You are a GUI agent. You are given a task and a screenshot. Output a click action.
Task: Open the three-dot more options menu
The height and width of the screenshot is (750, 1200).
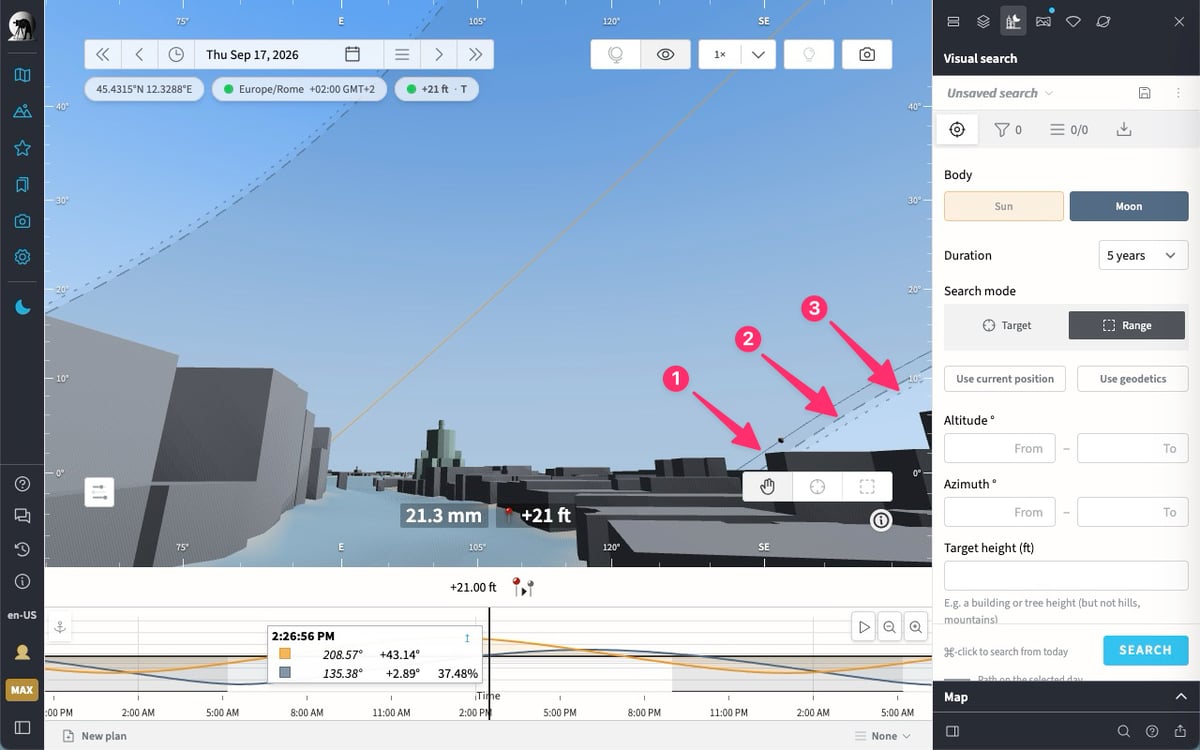click(x=1178, y=93)
